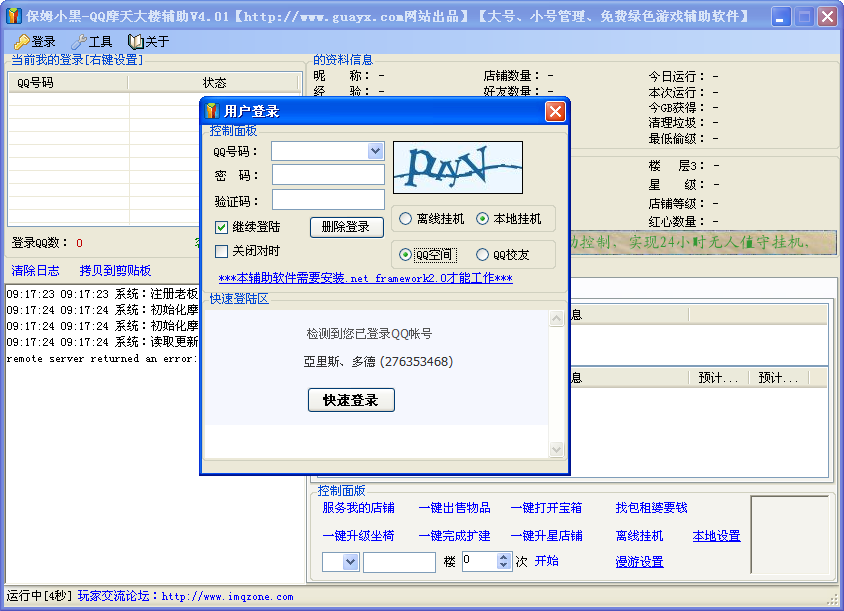Viewport: 844px width, 611px height.
Task: Expand the small dropdown in bottom control panel
Action: [350, 562]
